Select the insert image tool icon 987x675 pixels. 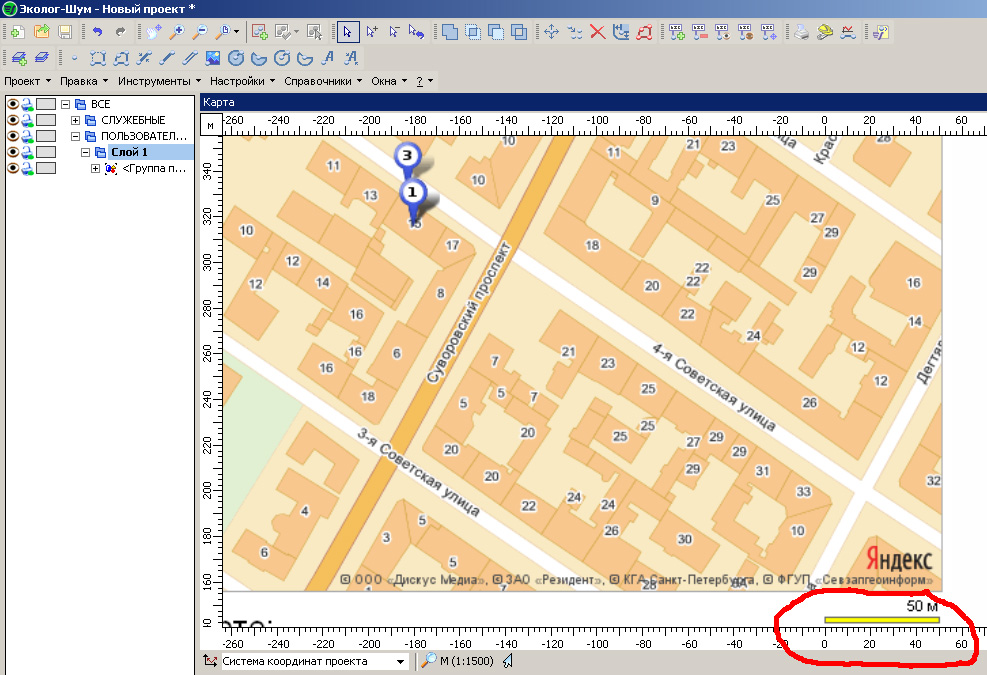(x=214, y=58)
